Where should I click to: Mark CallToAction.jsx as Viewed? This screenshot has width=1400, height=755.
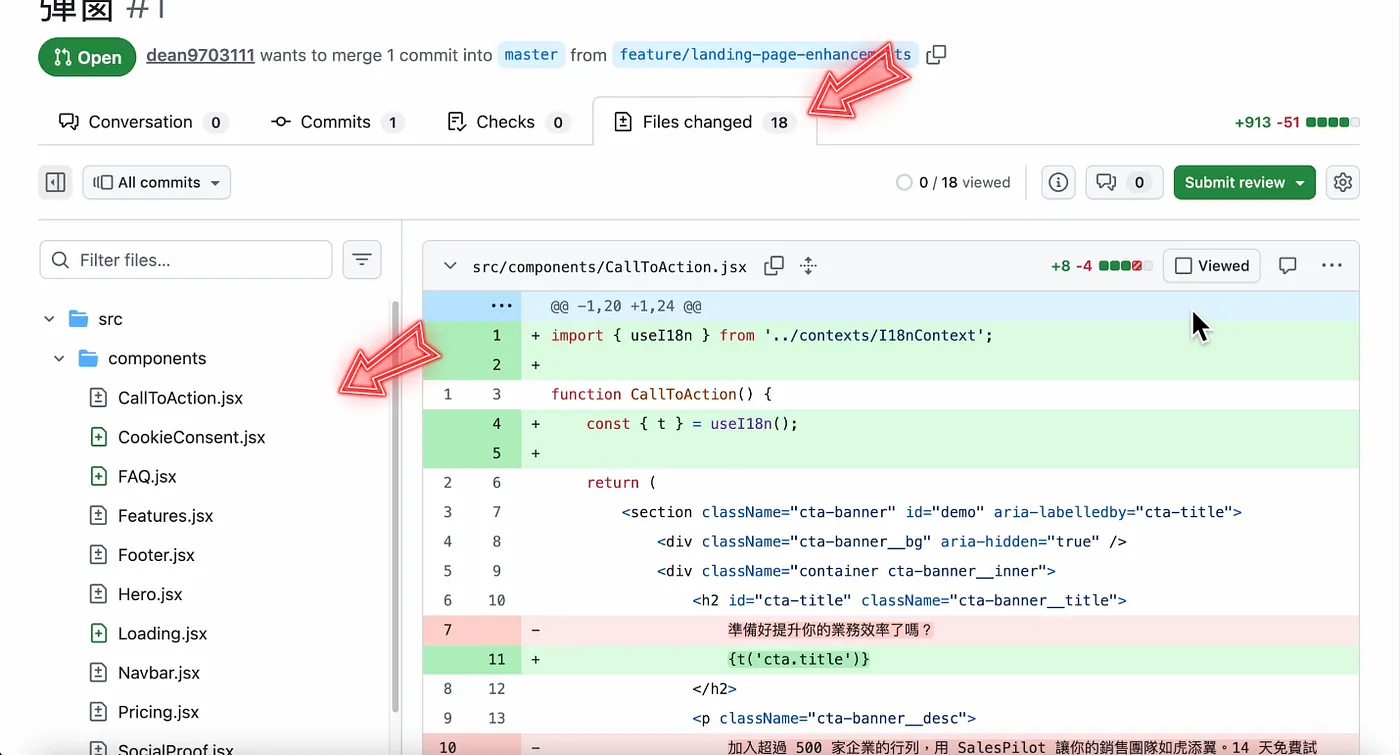pyautogui.click(x=1212, y=266)
